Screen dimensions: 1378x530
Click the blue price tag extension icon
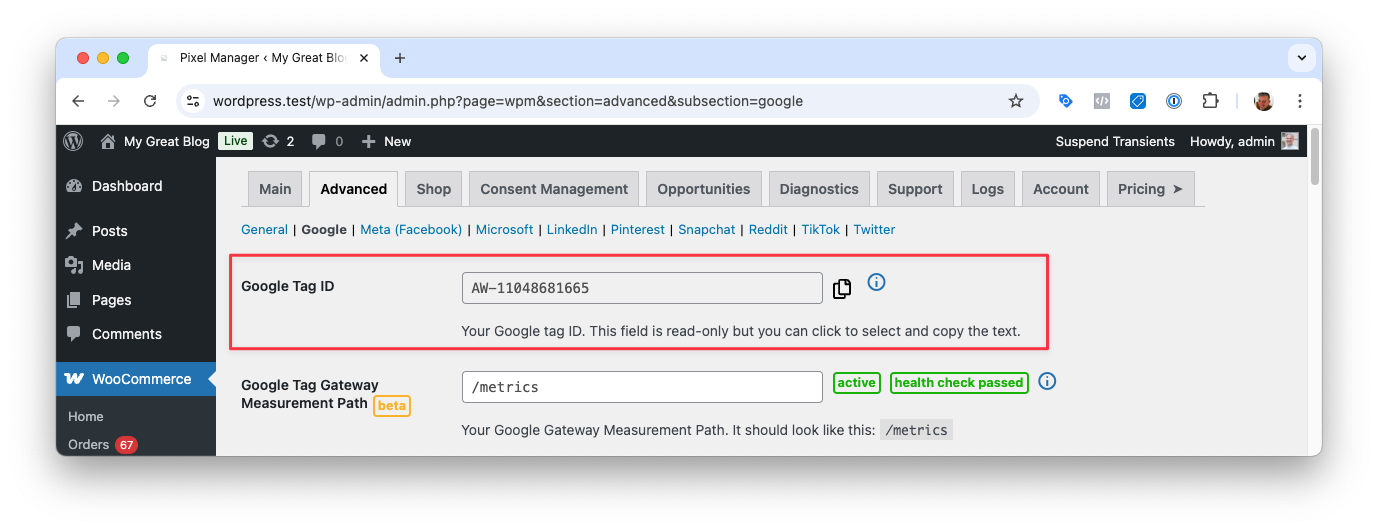point(1138,101)
